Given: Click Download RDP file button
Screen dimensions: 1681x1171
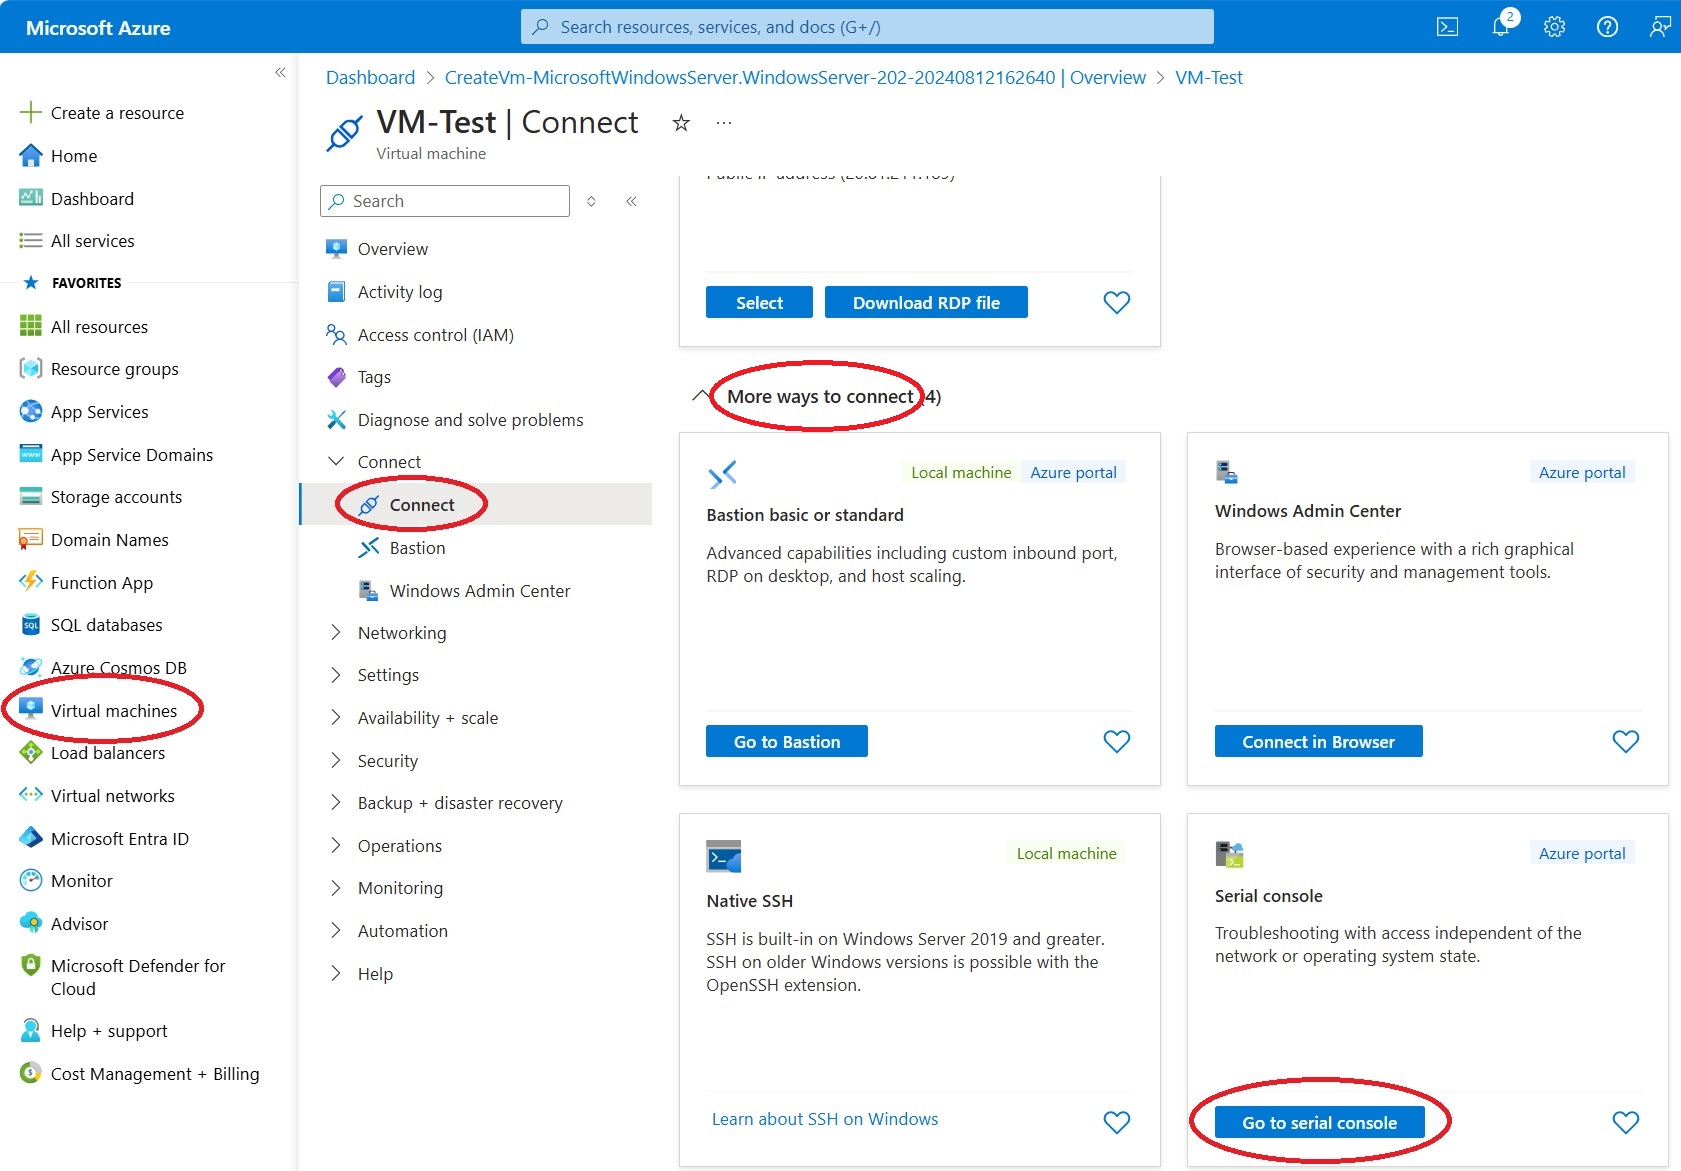Looking at the screenshot, I should (925, 303).
